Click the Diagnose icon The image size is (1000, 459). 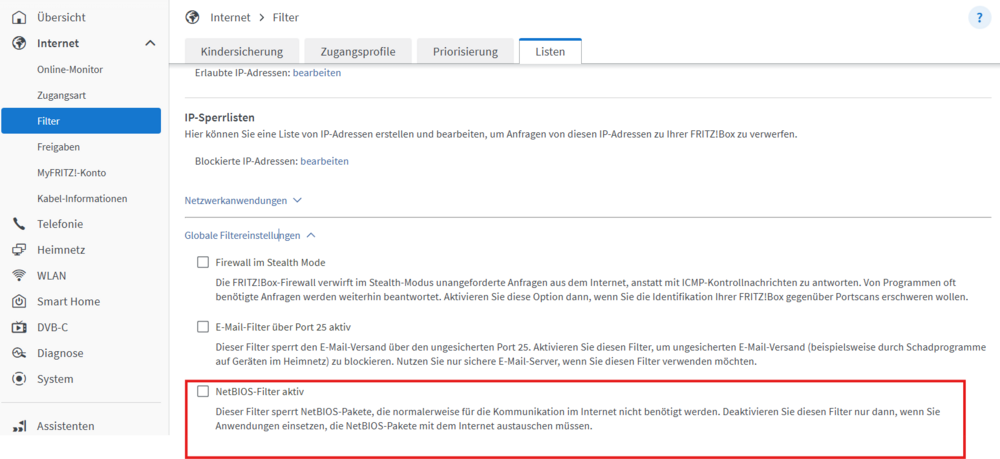(x=20, y=353)
